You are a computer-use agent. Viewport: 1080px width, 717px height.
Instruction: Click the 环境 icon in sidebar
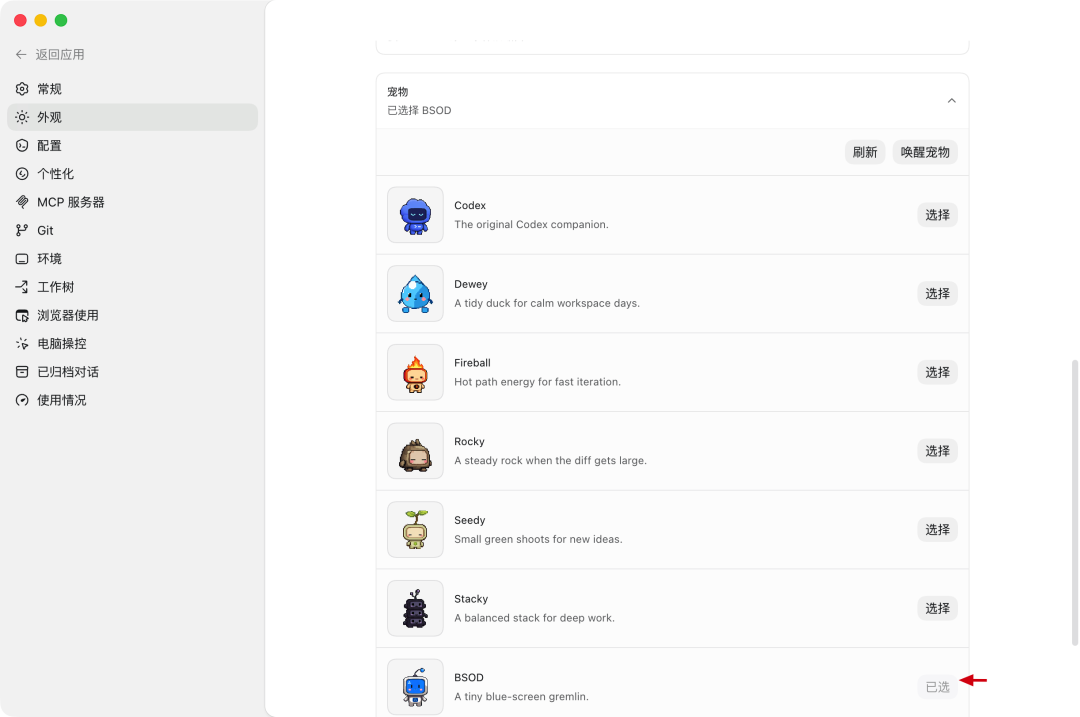(22, 258)
